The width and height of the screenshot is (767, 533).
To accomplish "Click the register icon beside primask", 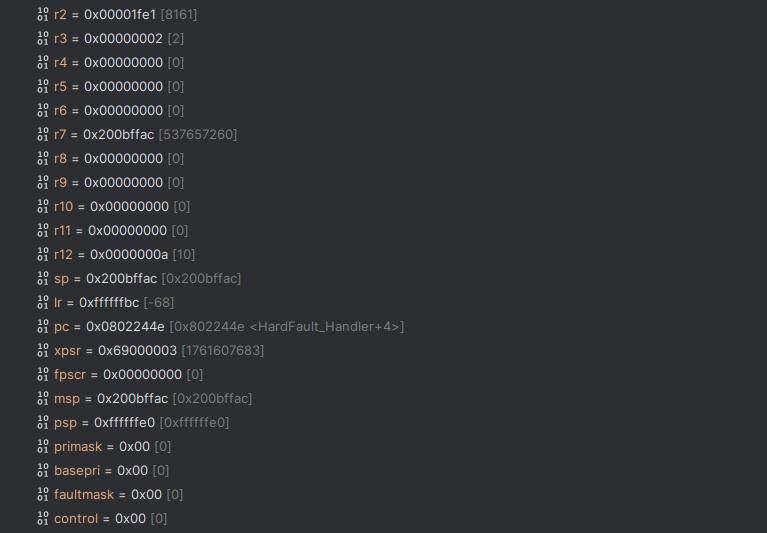I will pyautogui.click(x=42, y=446).
